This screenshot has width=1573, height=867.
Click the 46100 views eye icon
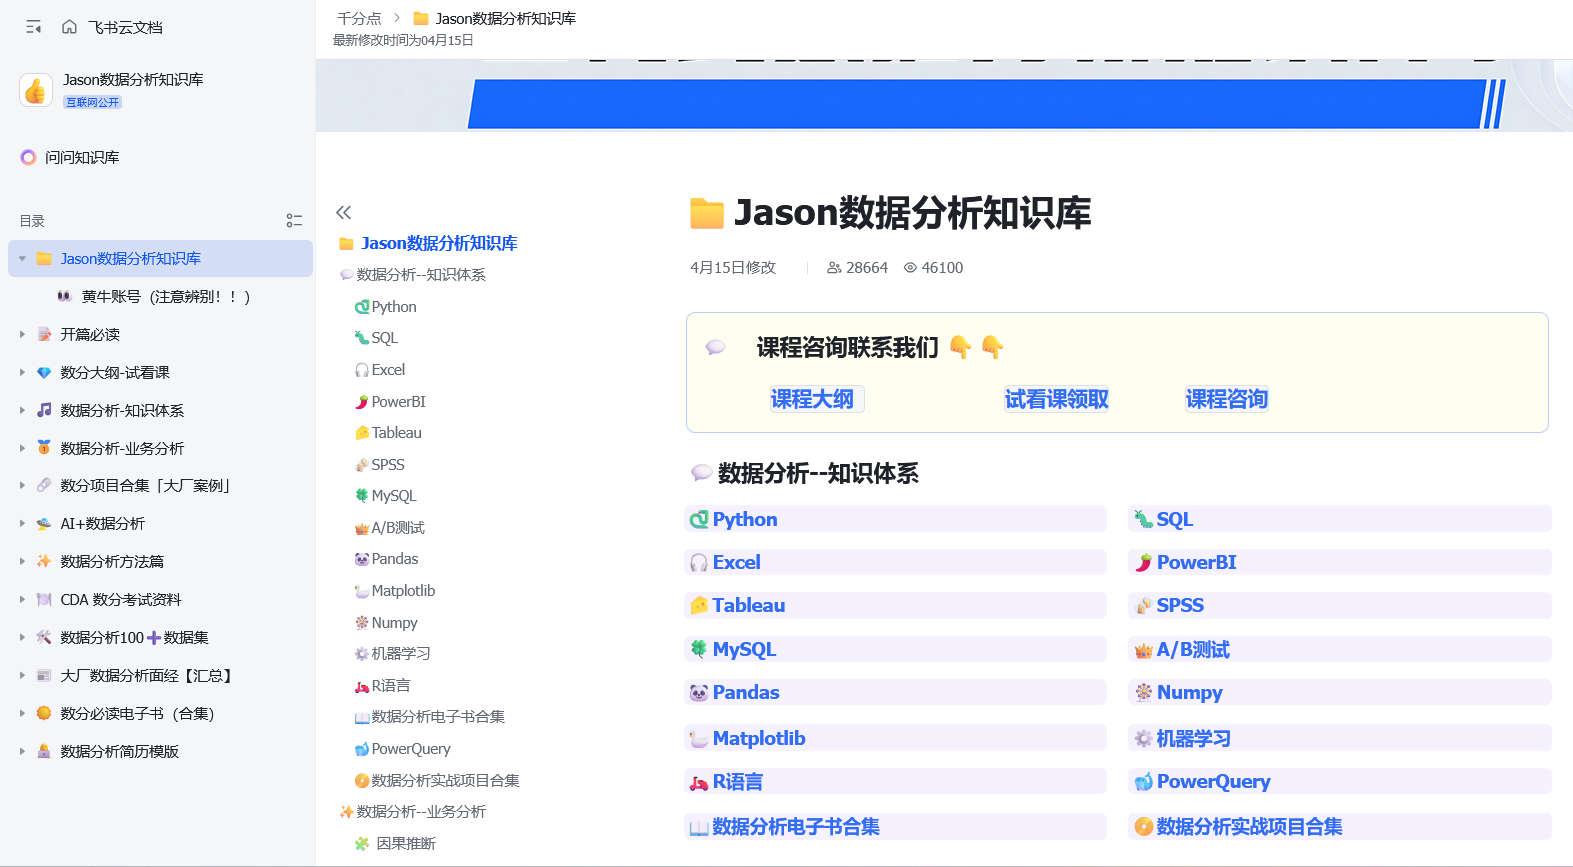(x=910, y=268)
